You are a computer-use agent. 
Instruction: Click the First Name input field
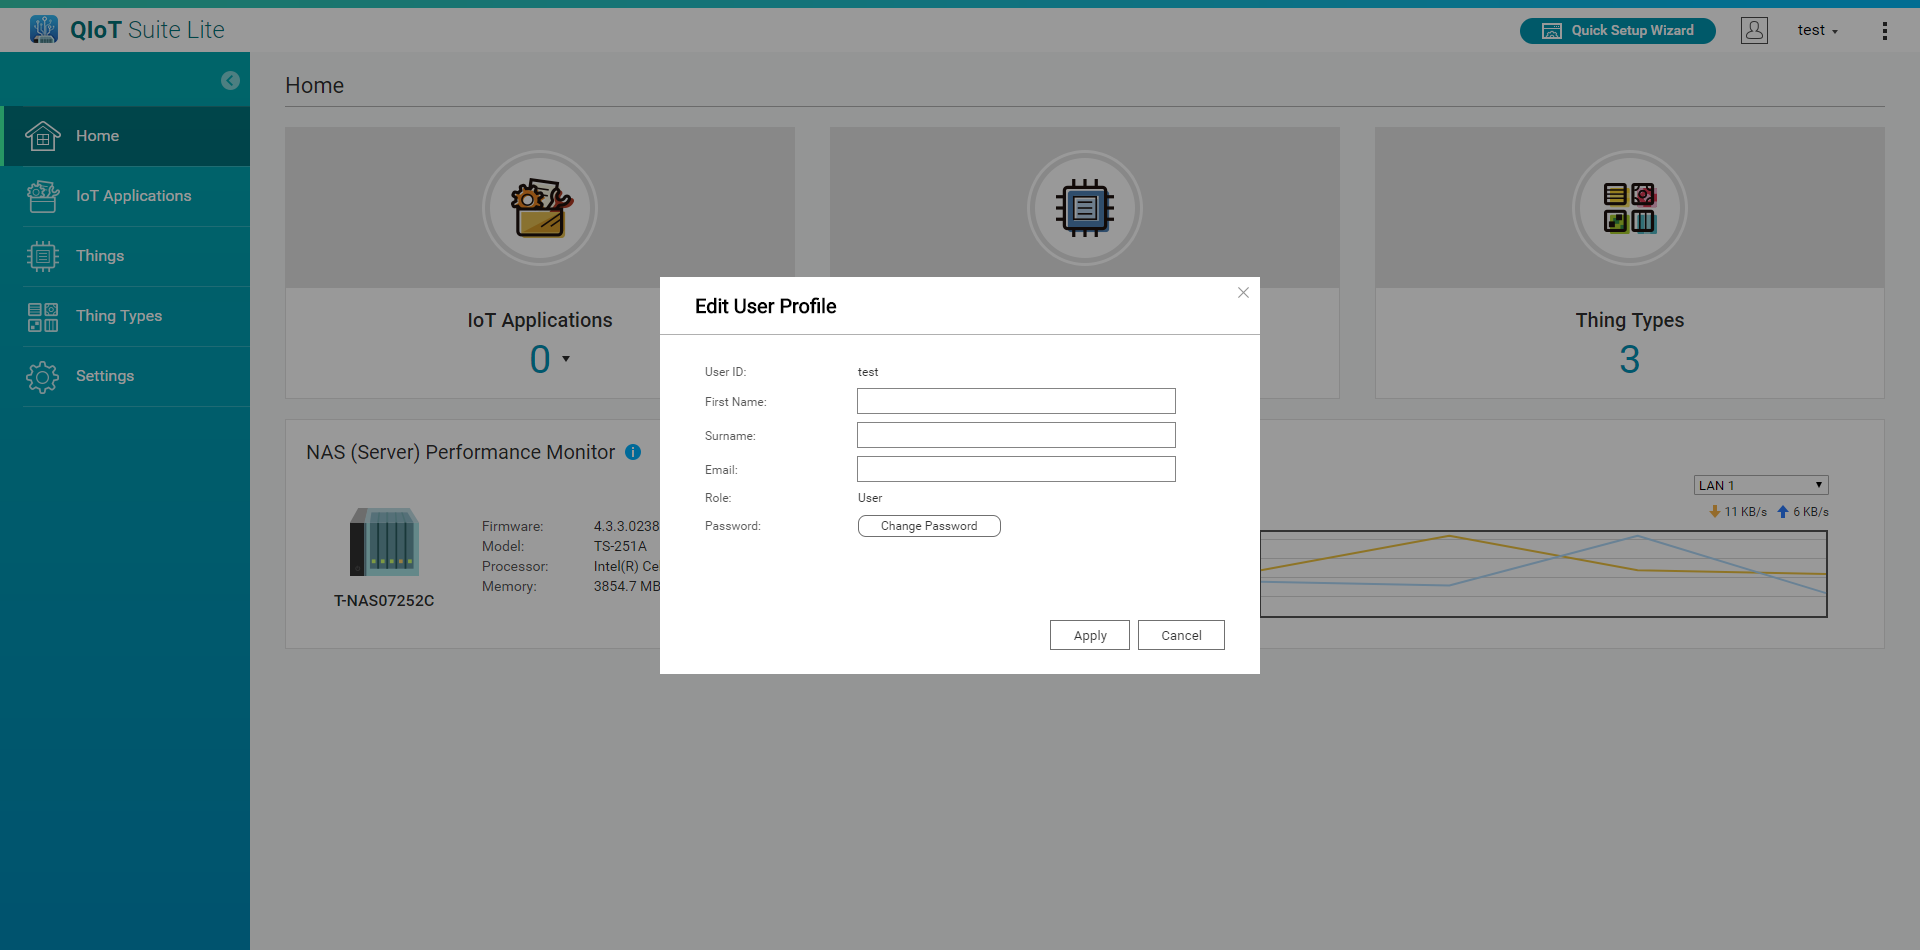[x=1015, y=401]
